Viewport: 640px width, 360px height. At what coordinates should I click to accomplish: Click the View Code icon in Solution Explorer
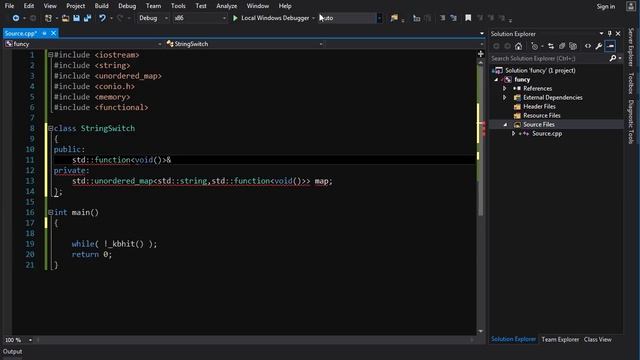point(588,46)
